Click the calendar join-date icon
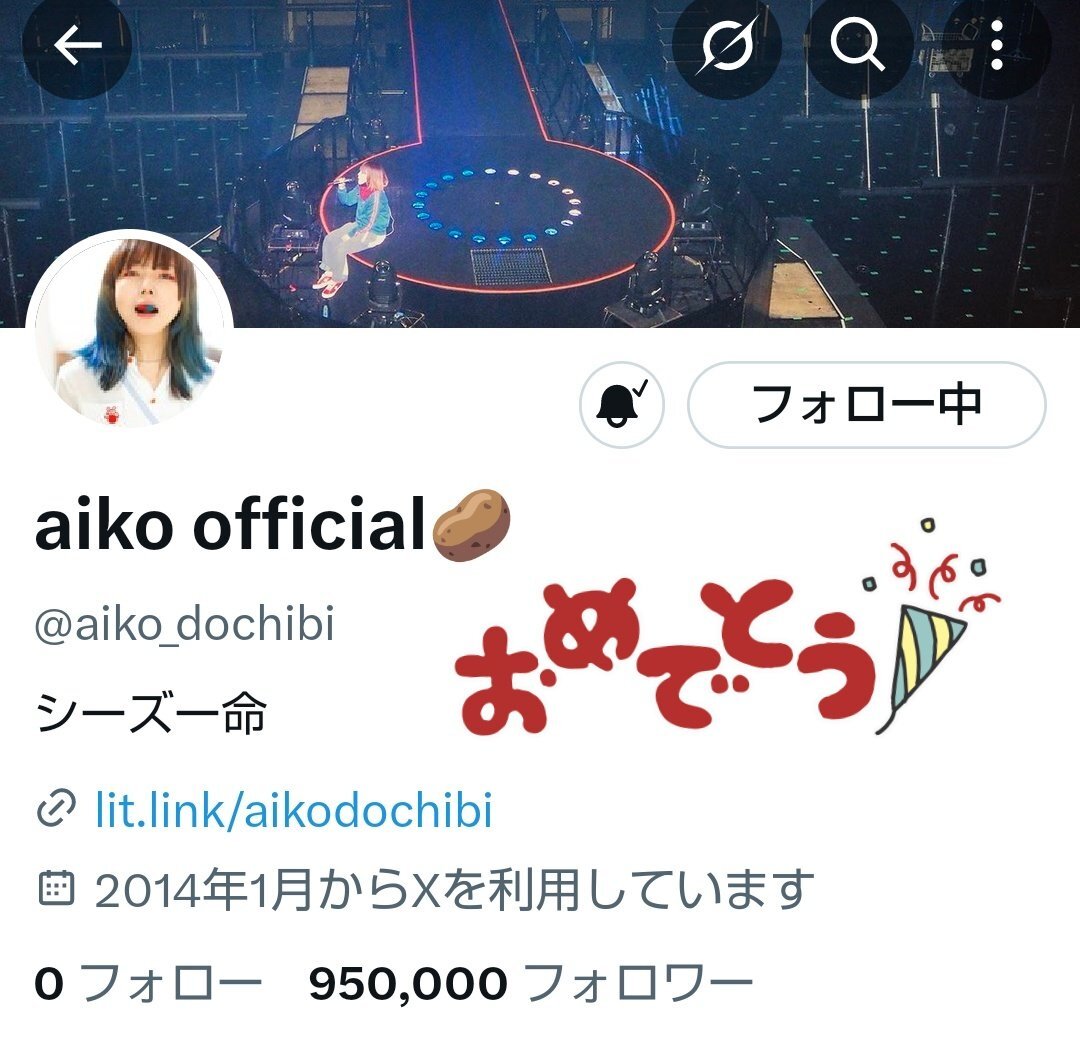 [55, 888]
